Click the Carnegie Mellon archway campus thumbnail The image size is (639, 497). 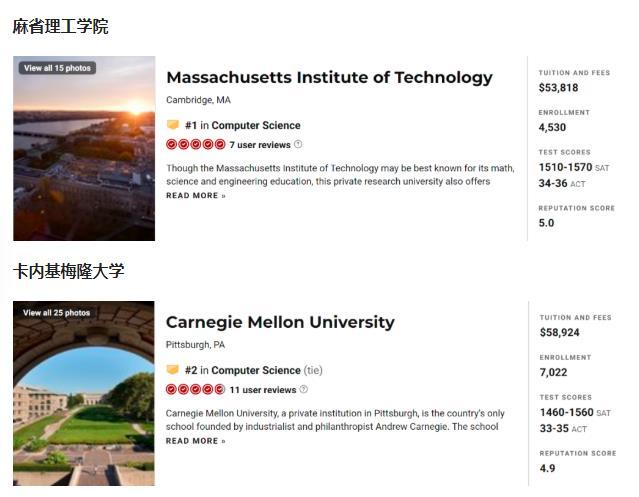click(84, 394)
